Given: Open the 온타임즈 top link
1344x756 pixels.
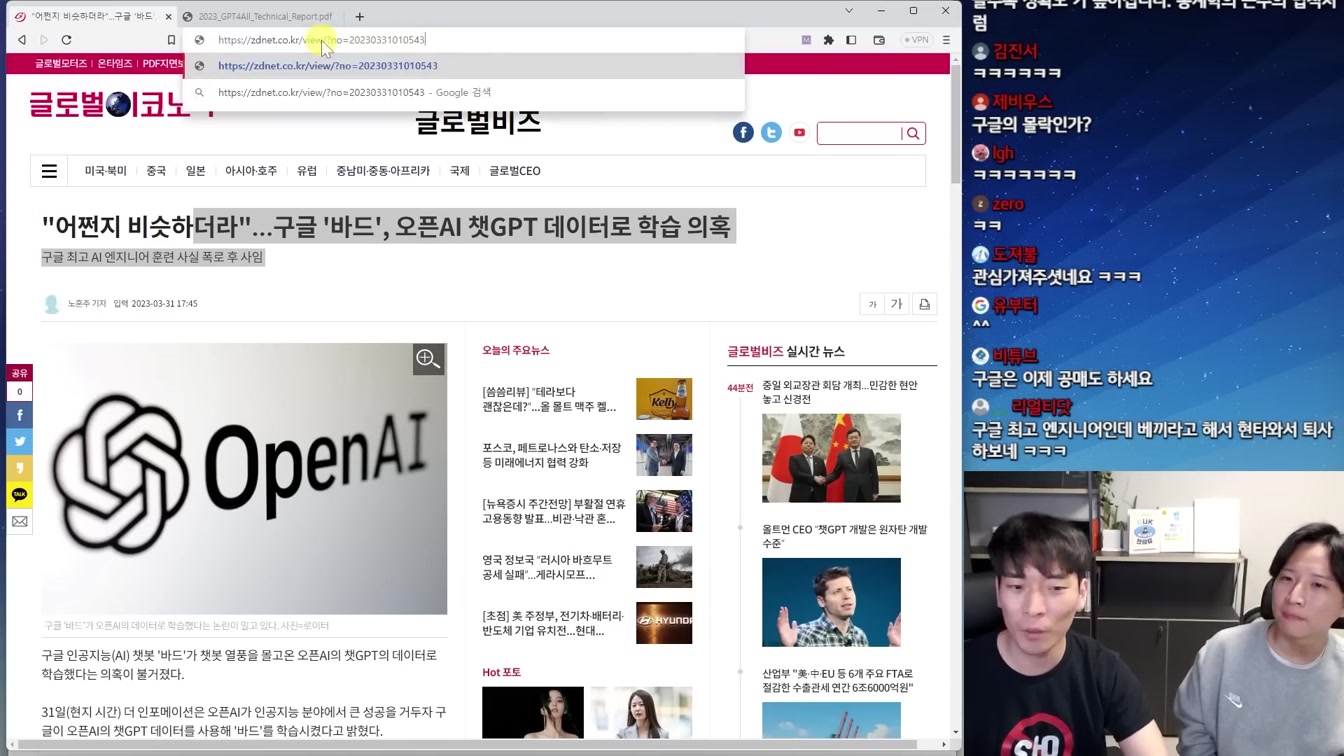Looking at the screenshot, I should pyautogui.click(x=115, y=63).
